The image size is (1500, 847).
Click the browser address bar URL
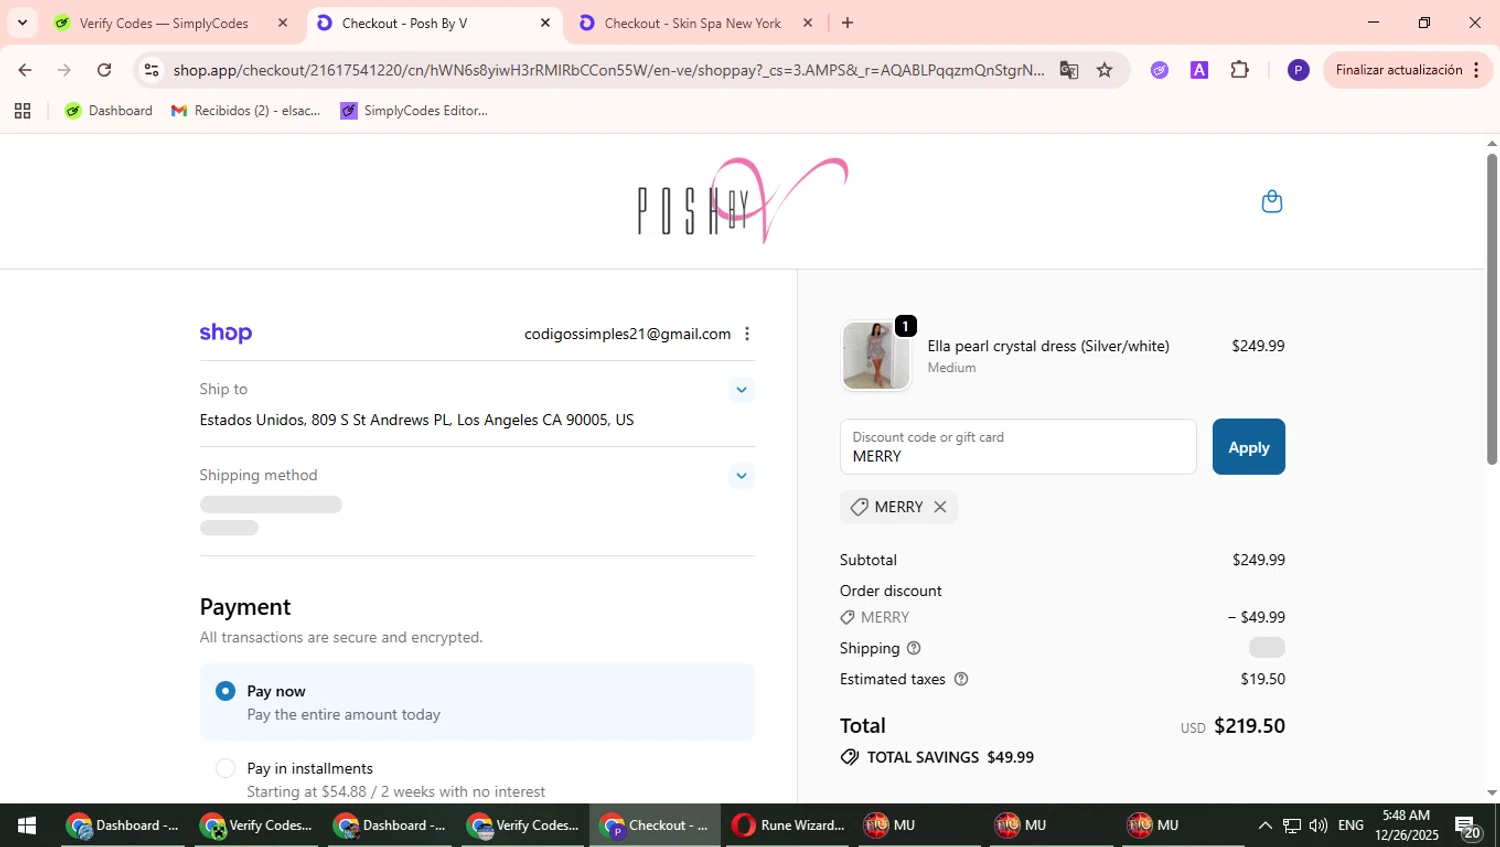608,70
